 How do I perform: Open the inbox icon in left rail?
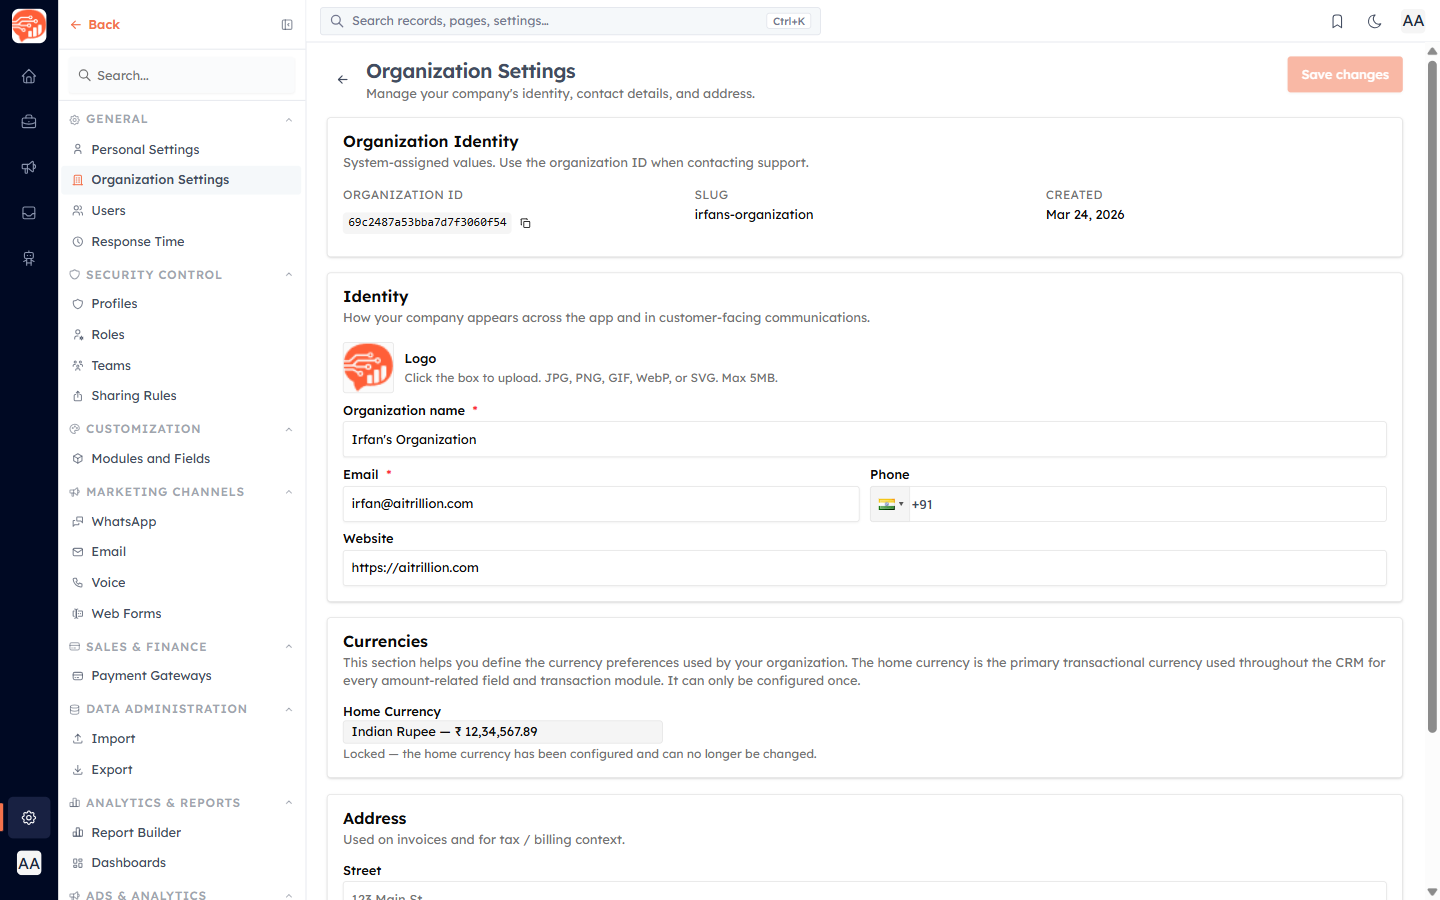29,213
